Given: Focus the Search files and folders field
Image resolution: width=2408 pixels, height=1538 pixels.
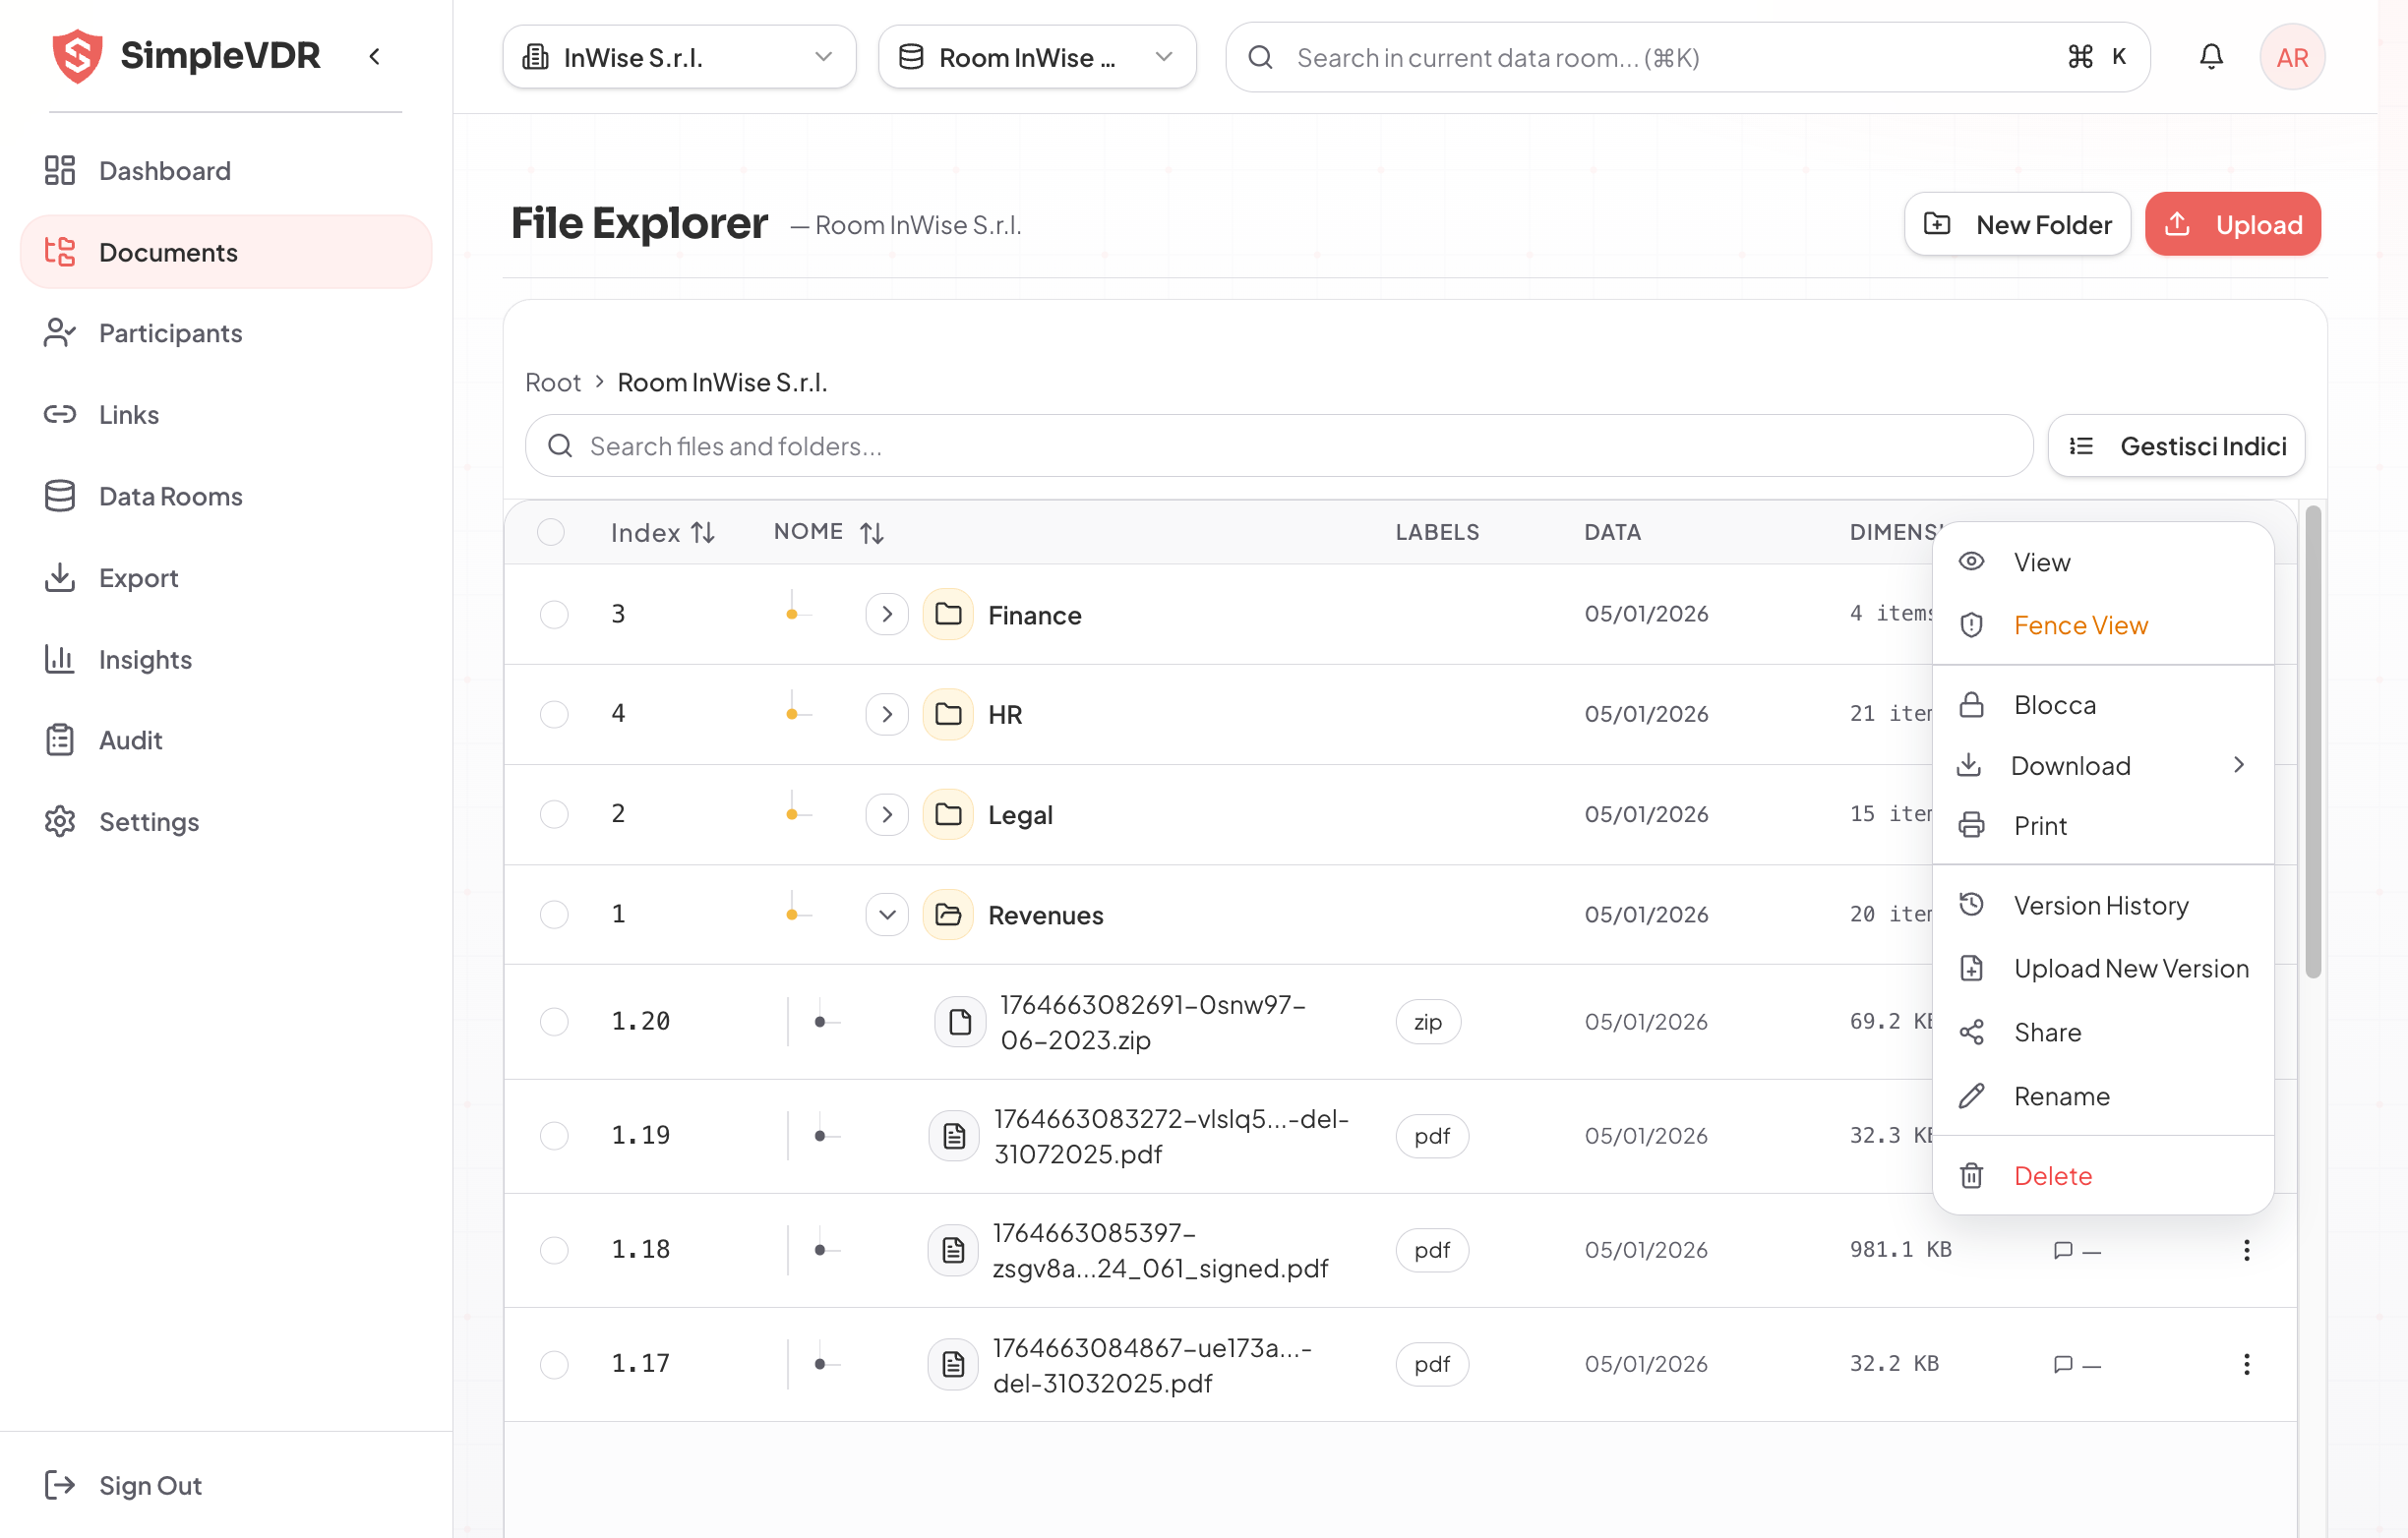Looking at the screenshot, I should click(1279, 446).
